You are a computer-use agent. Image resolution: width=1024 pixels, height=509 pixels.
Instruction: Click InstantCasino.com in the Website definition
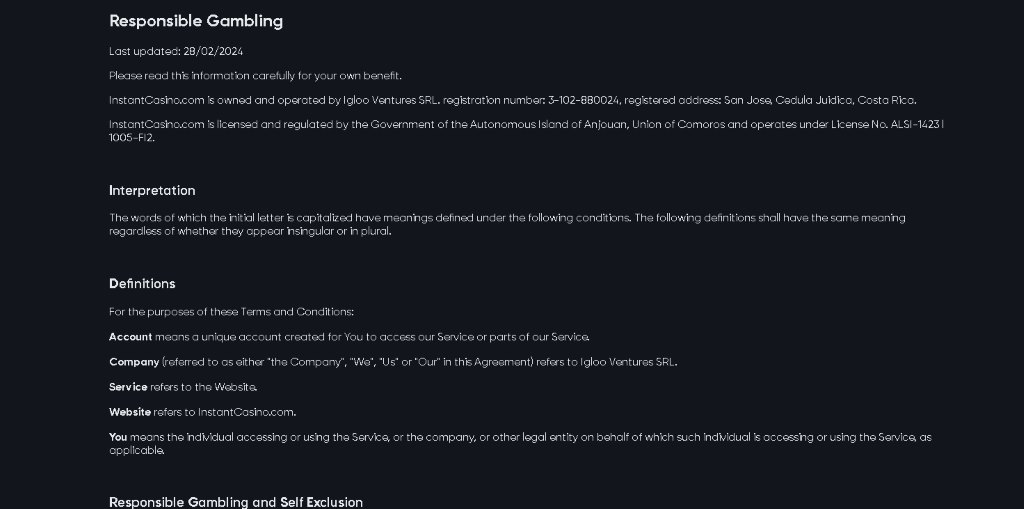(246, 412)
